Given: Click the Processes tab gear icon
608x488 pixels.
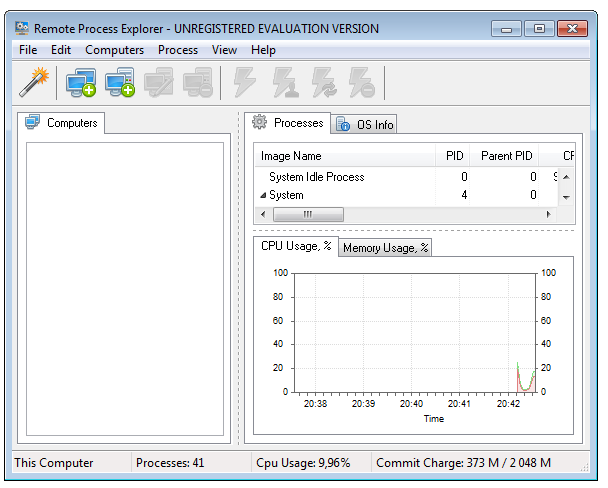Looking at the screenshot, I should (x=259, y=122).
